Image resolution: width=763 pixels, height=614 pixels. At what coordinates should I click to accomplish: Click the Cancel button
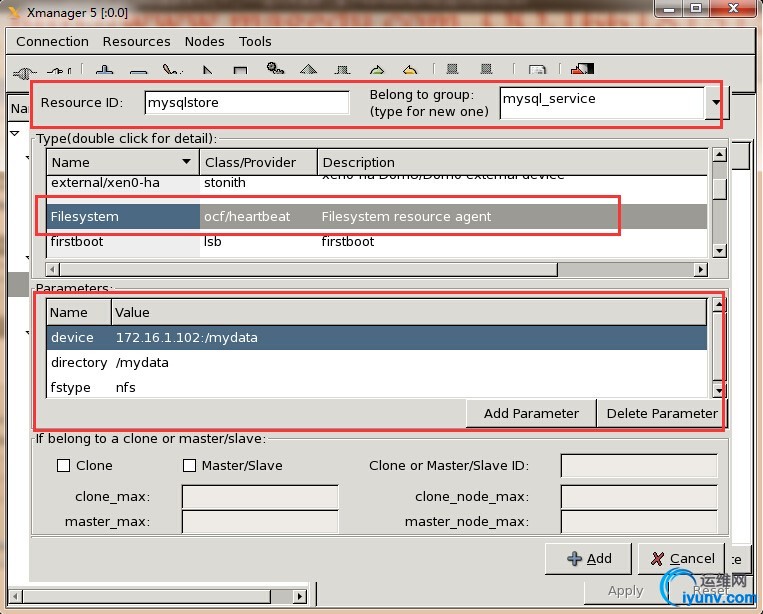coord(681,559)
